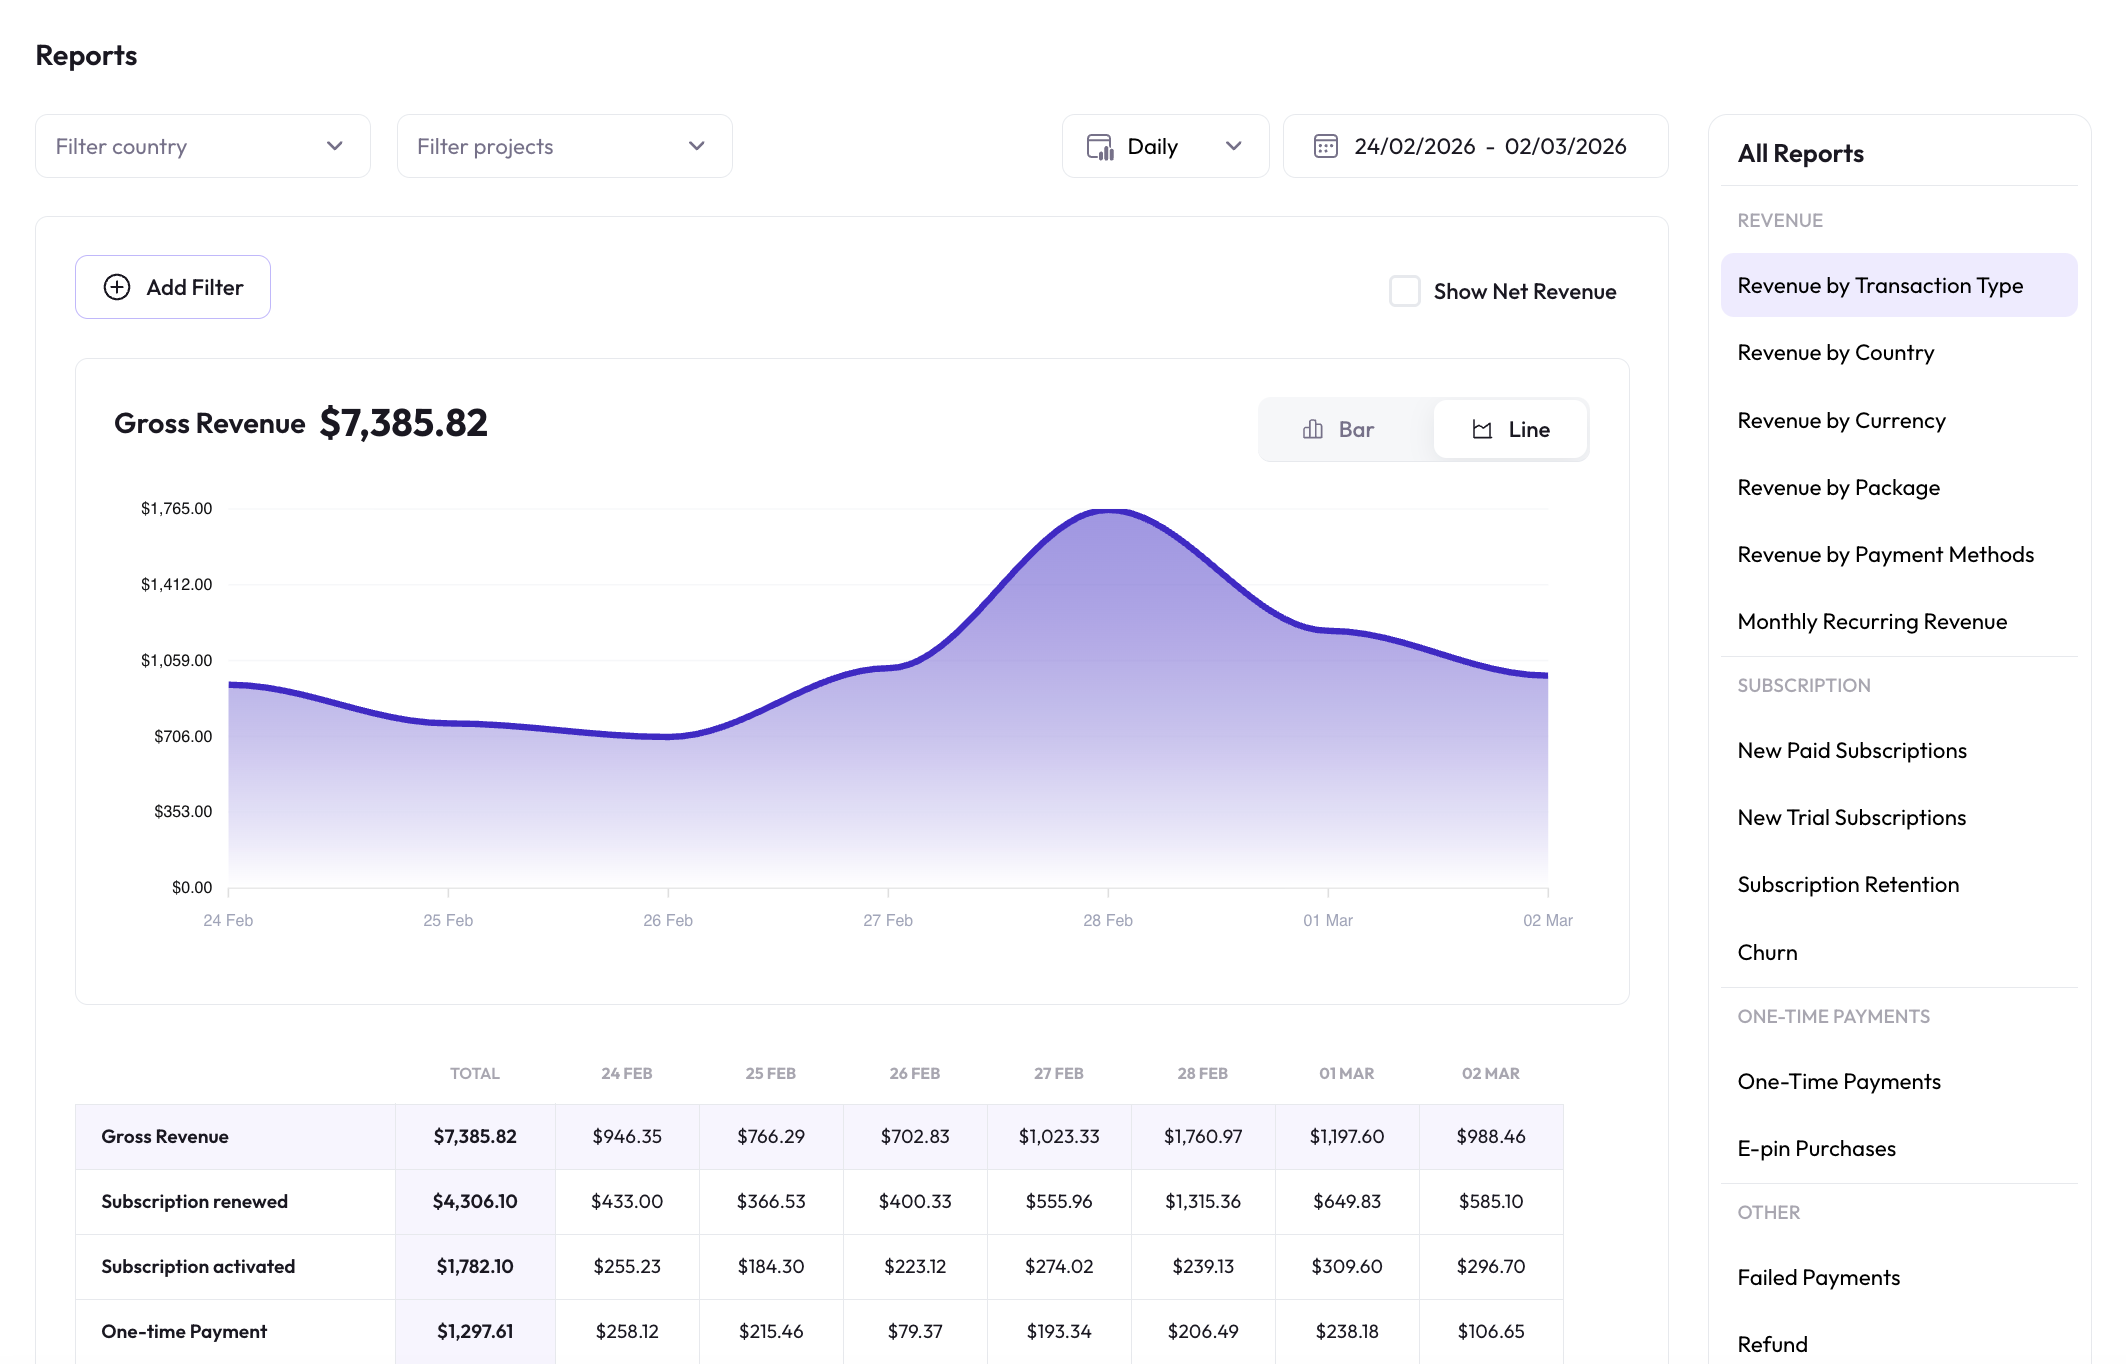Open New Trial Subscriptions report
Image resolution: width=2126 pixels, height=1364 pixels.
(x=1851, y=818)
